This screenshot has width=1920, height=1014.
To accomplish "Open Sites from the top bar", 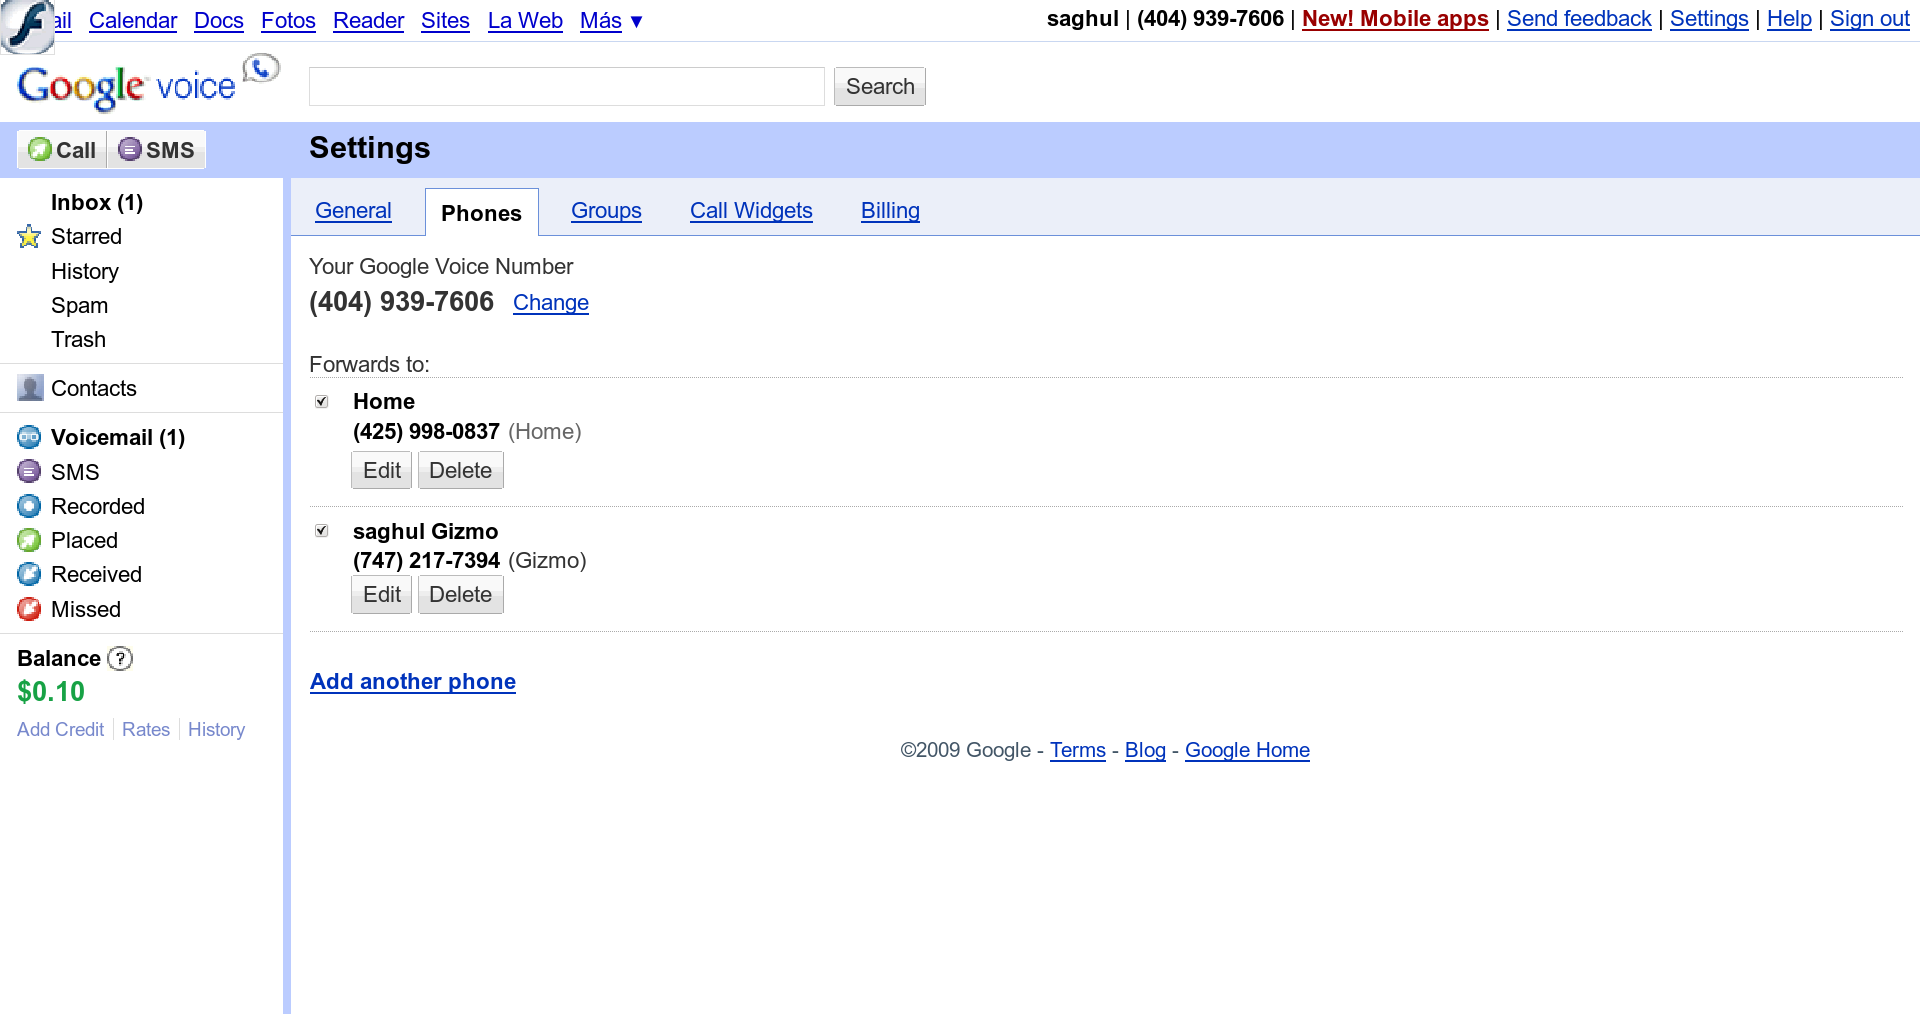I will click(445, 21).
